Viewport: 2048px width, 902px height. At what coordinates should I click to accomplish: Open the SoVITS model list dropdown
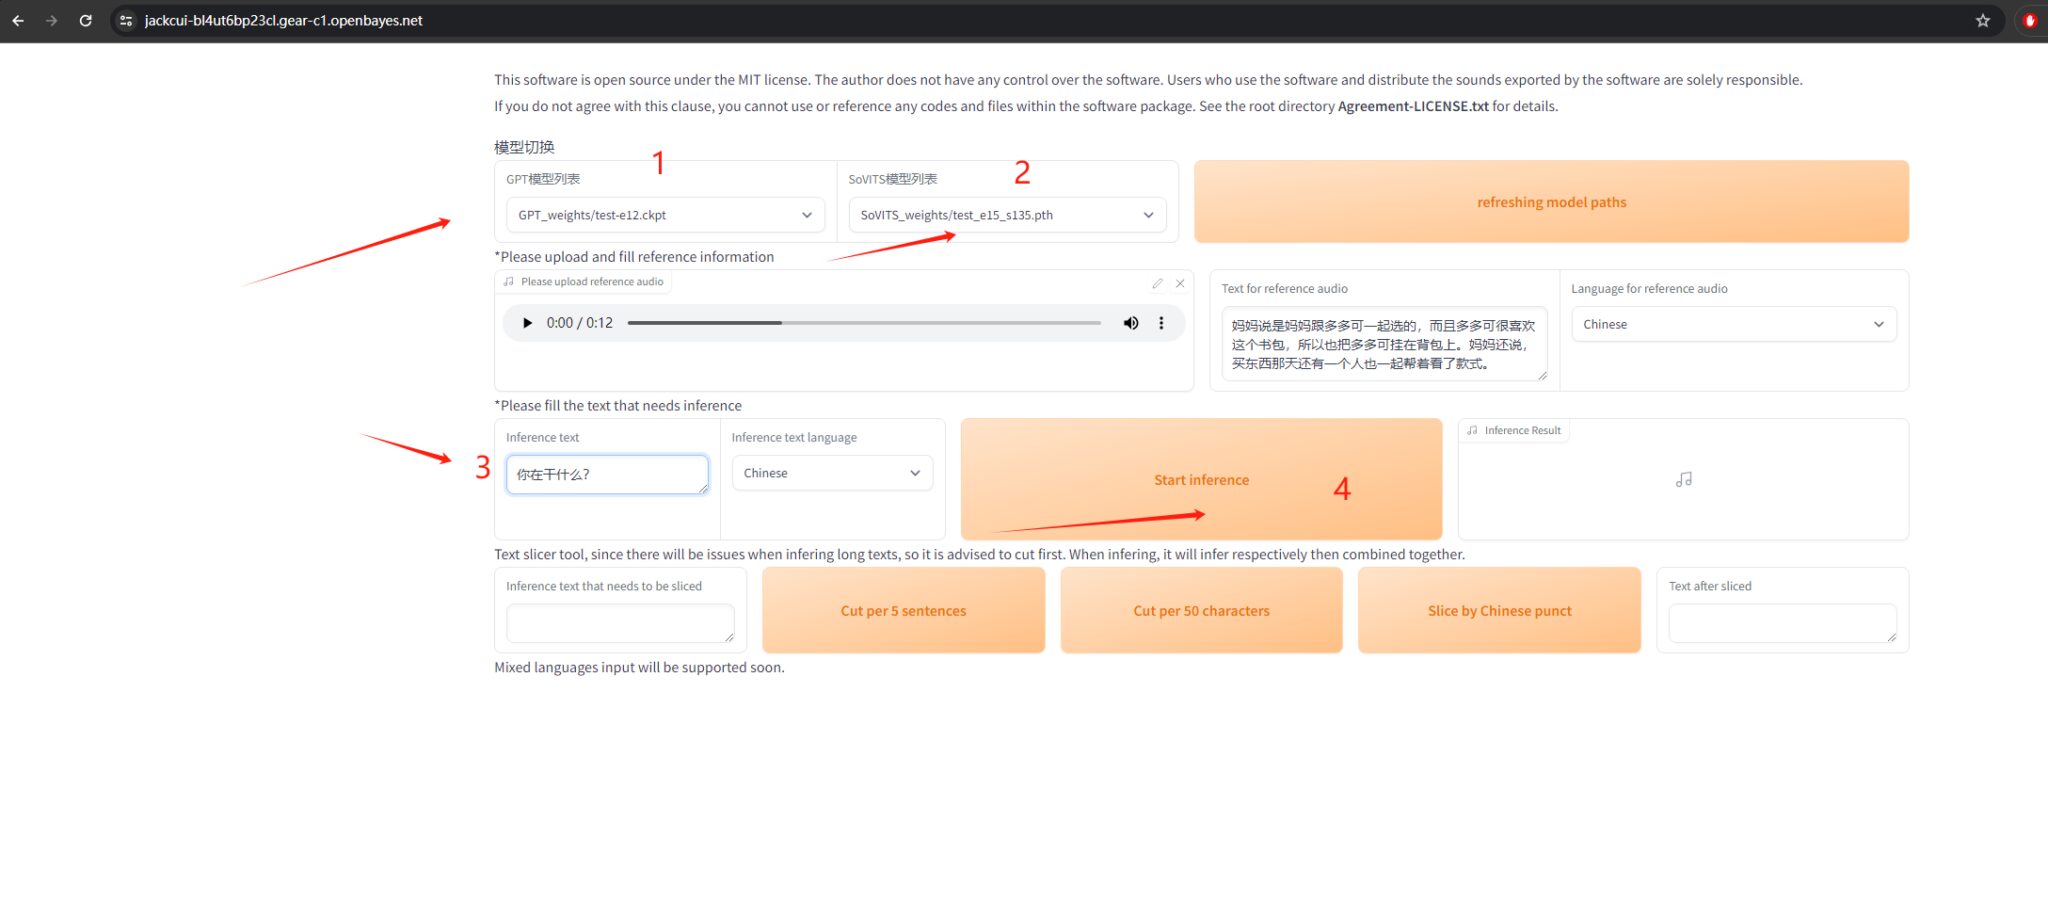pyautogui.click(x=1007, y=215)
